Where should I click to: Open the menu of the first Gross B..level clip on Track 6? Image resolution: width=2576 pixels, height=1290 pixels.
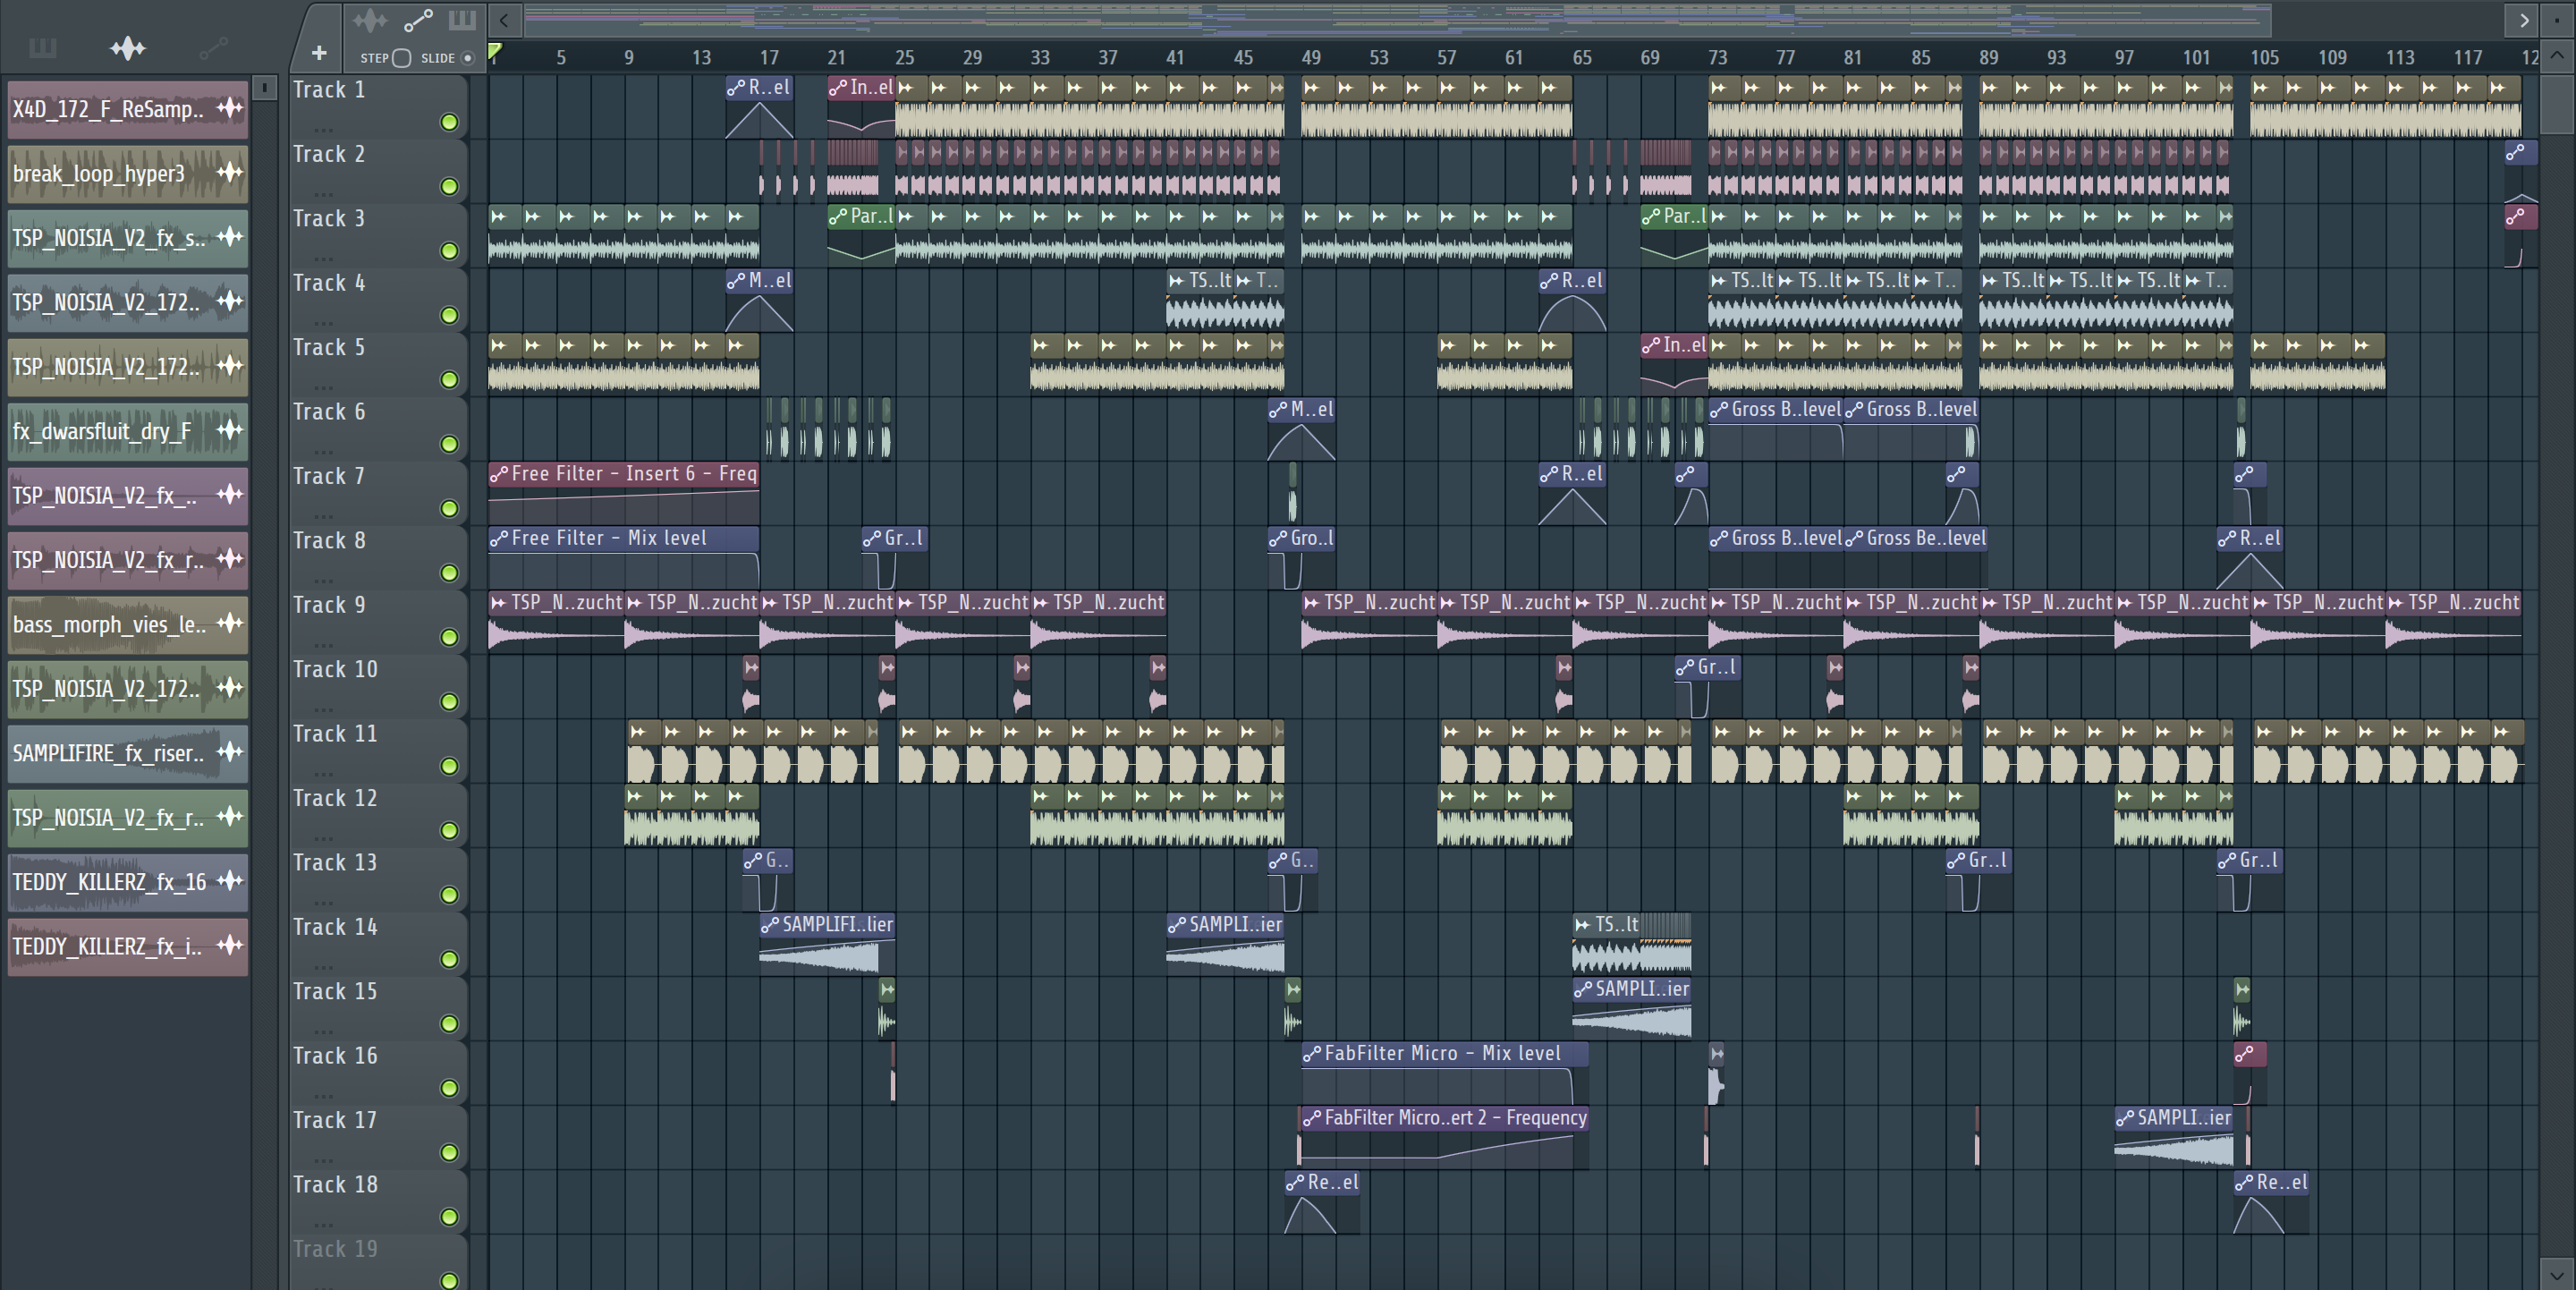(x=1719, y=409)
